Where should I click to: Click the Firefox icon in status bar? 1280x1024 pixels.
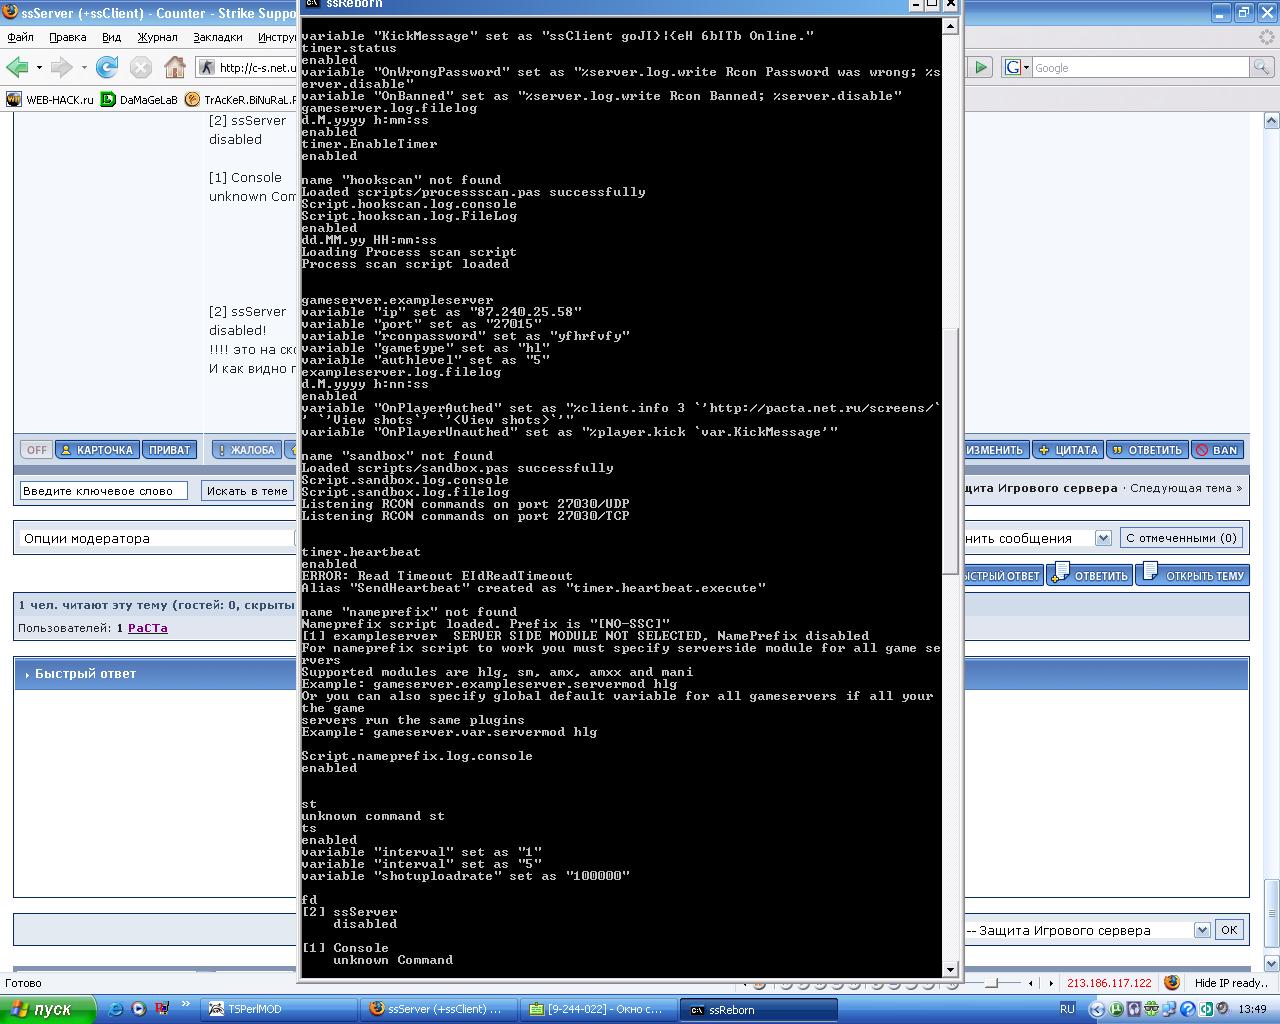pyautogui.click(x=1172, y=983)
